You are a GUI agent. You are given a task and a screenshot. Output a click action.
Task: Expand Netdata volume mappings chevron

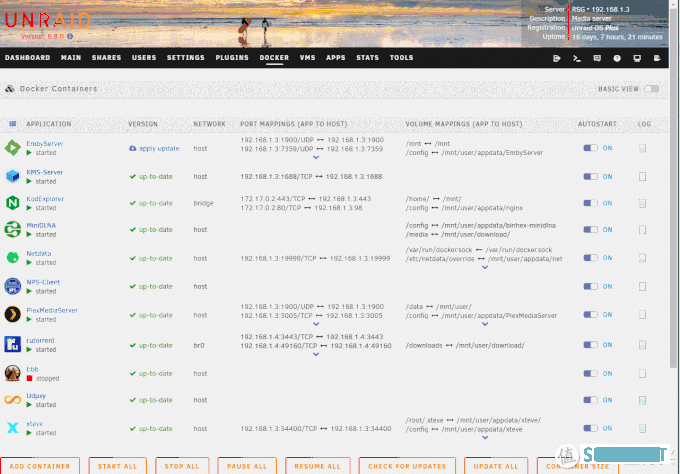coord(485,267)
